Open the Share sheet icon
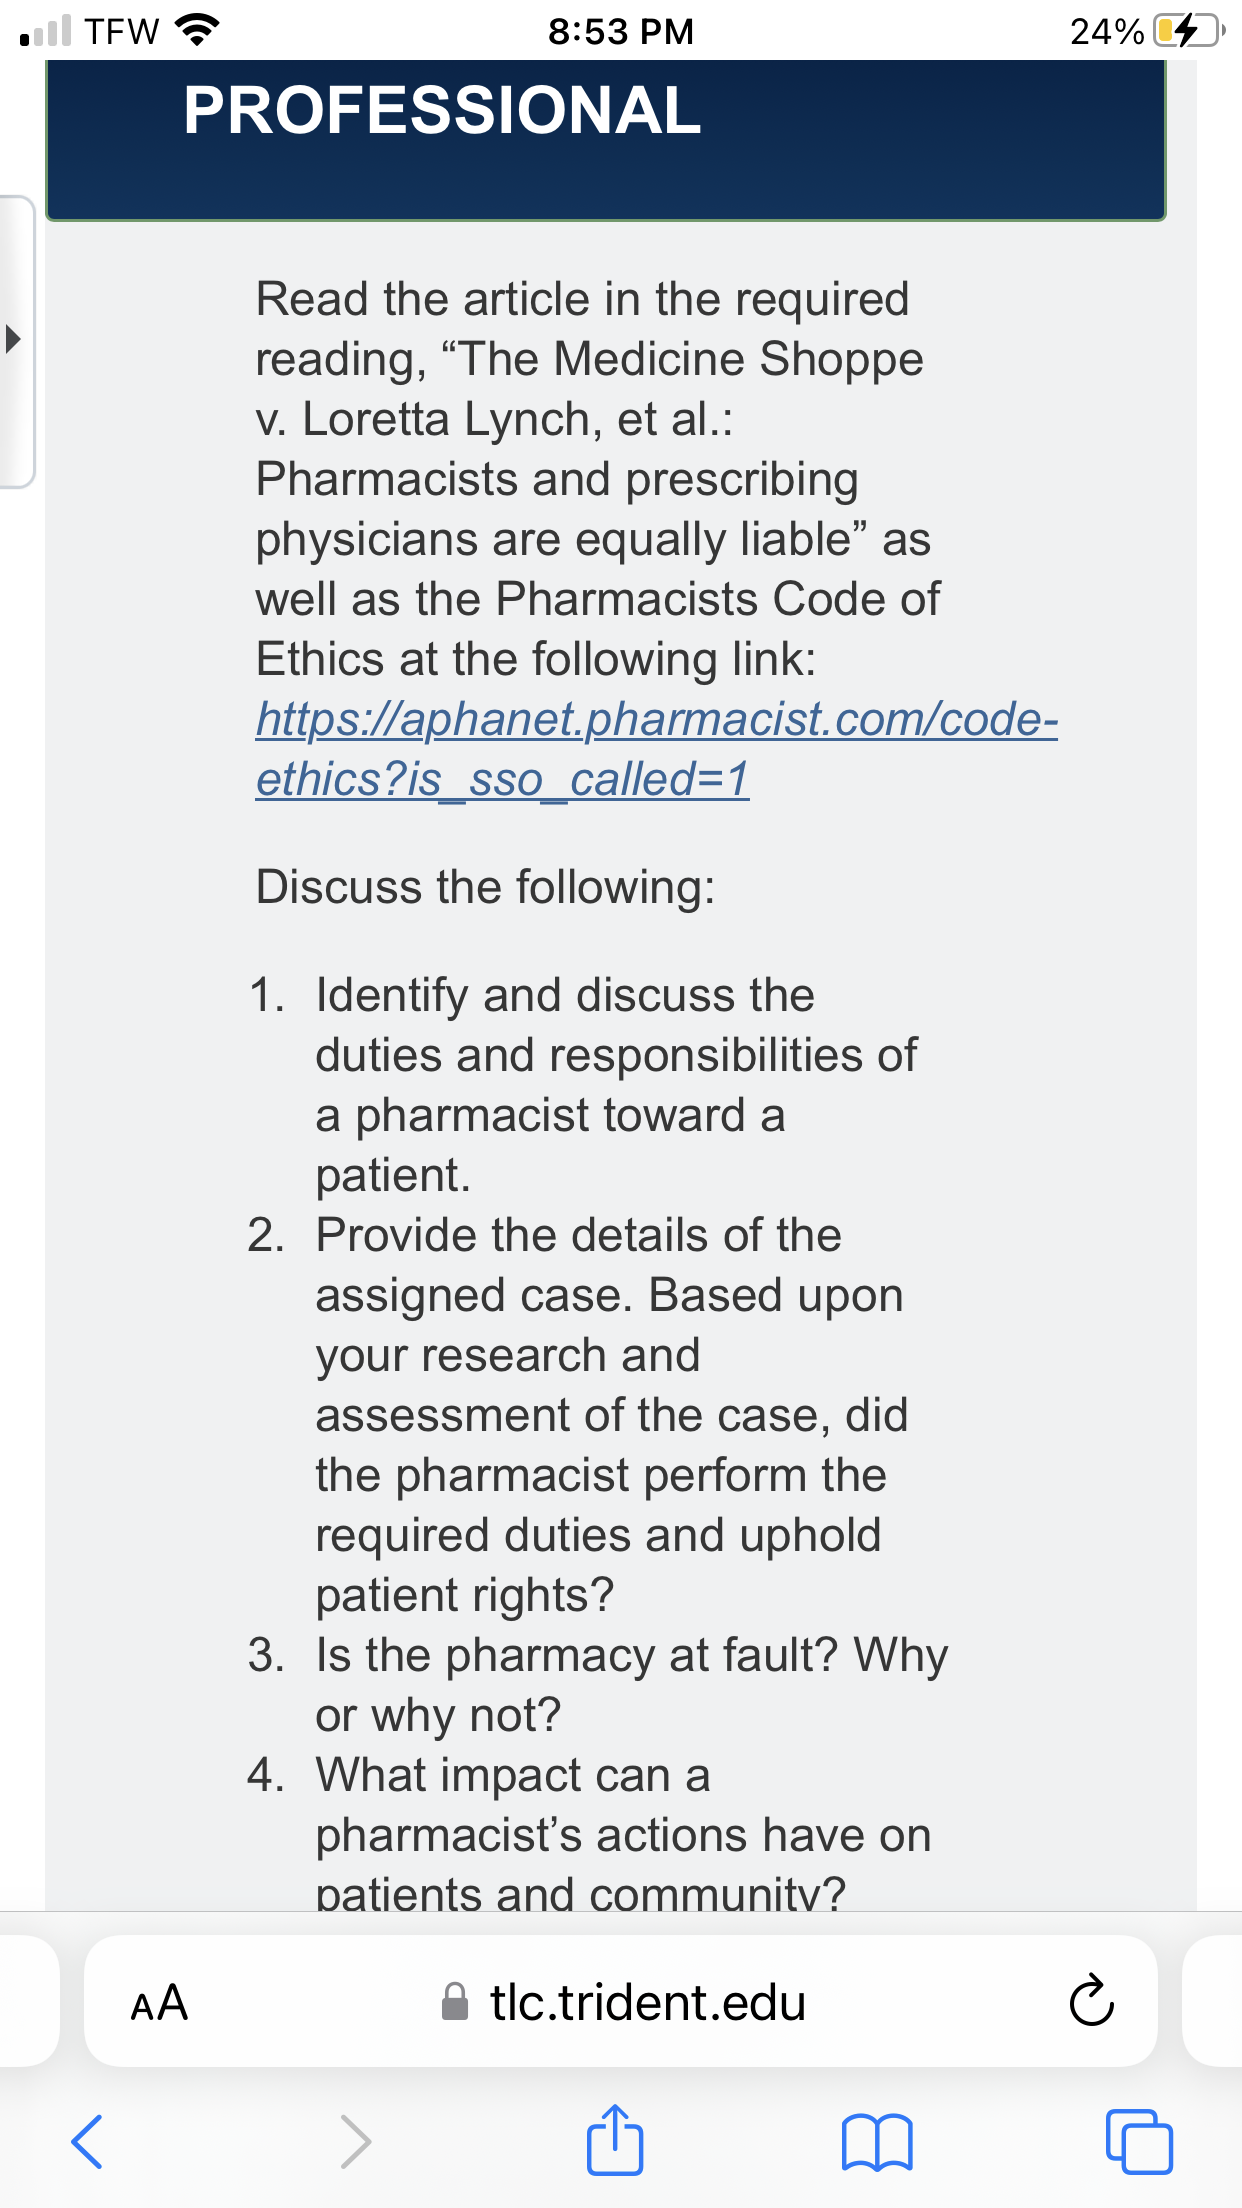This screenshot has height=2208, width=1242. [614, 2139]
